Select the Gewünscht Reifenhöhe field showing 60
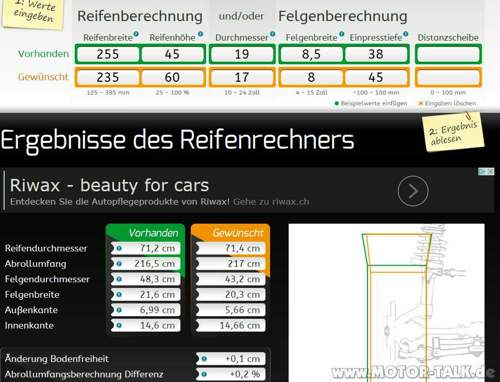The image size is (500, 382). pyautogui.click(x=172, y=77)
